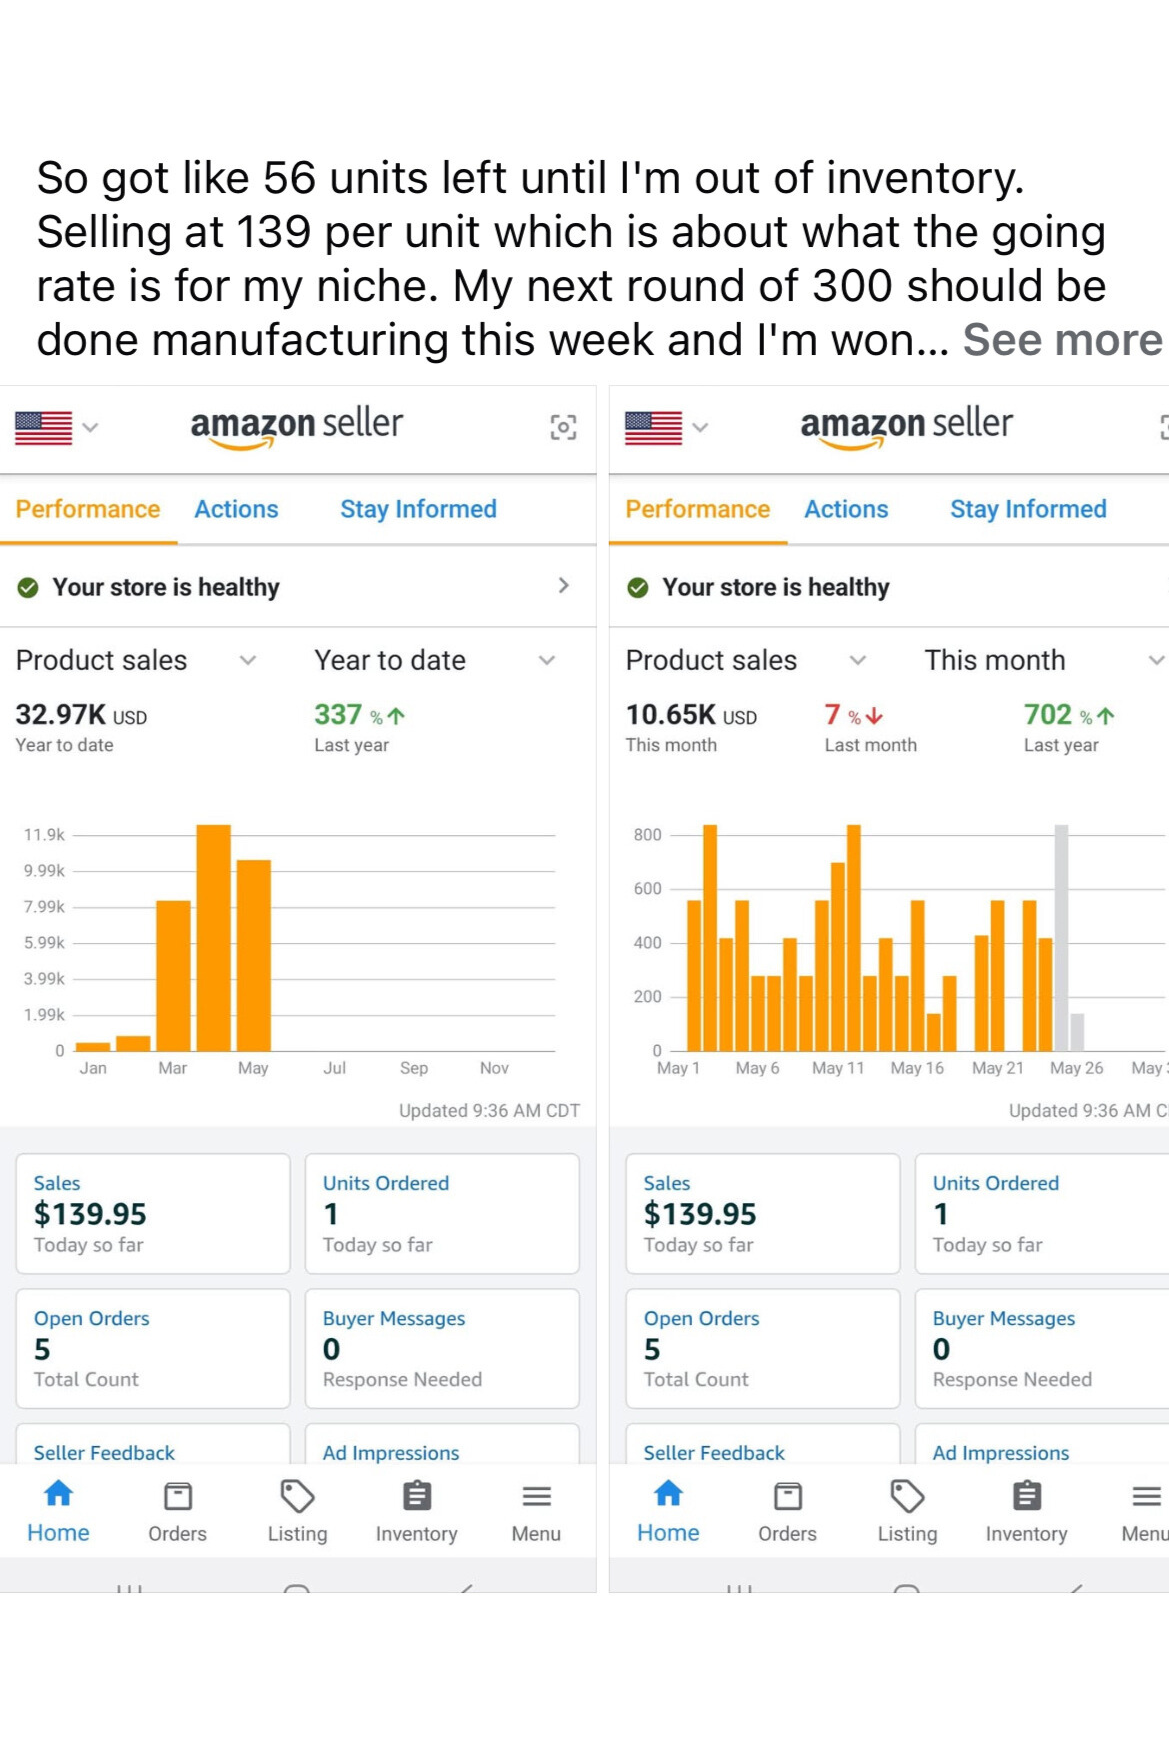Click the See more link in the post
Viewport: 1169px width, 1754px height.
(x=1062, y=340)
